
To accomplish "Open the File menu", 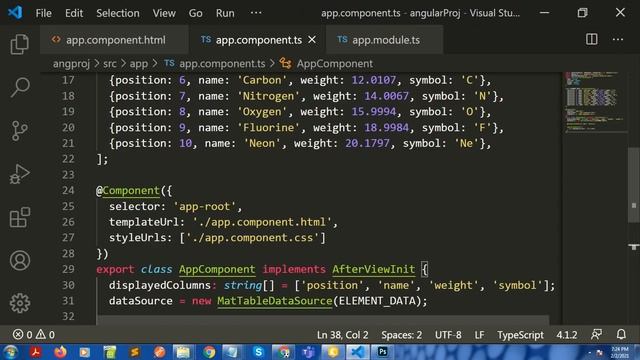I will tap(43, 13).
